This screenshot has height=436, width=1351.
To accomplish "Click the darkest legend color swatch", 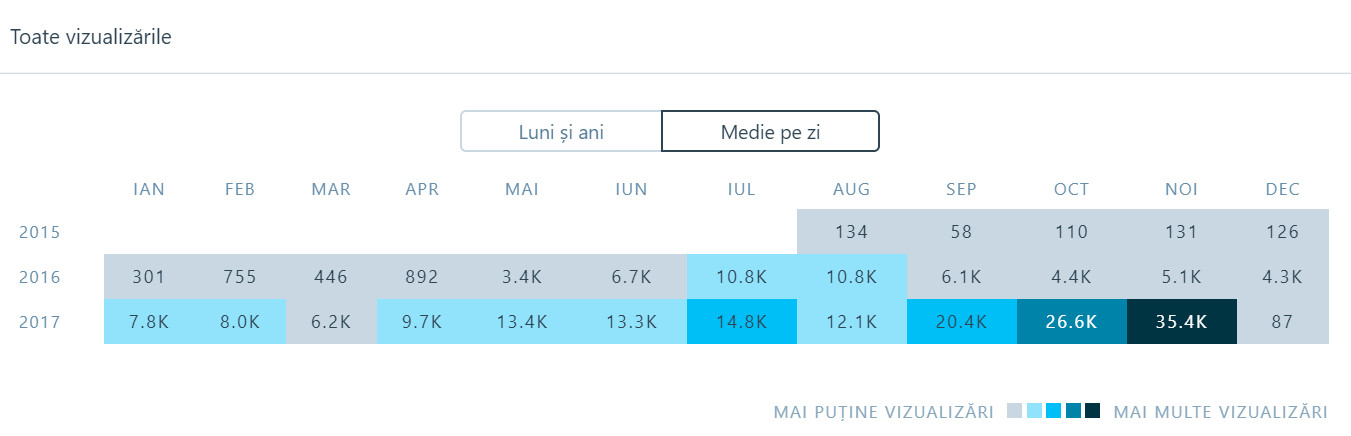I will pos(1093,411).
